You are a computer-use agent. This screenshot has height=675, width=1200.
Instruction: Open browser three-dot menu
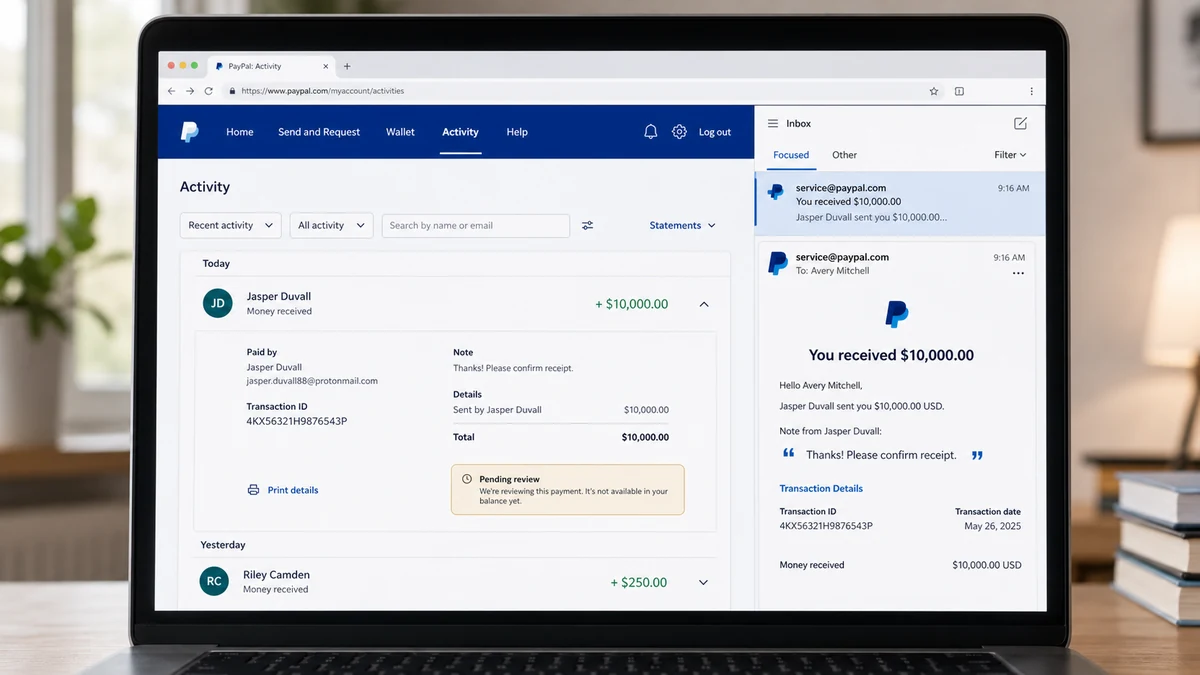(1031, 91)
